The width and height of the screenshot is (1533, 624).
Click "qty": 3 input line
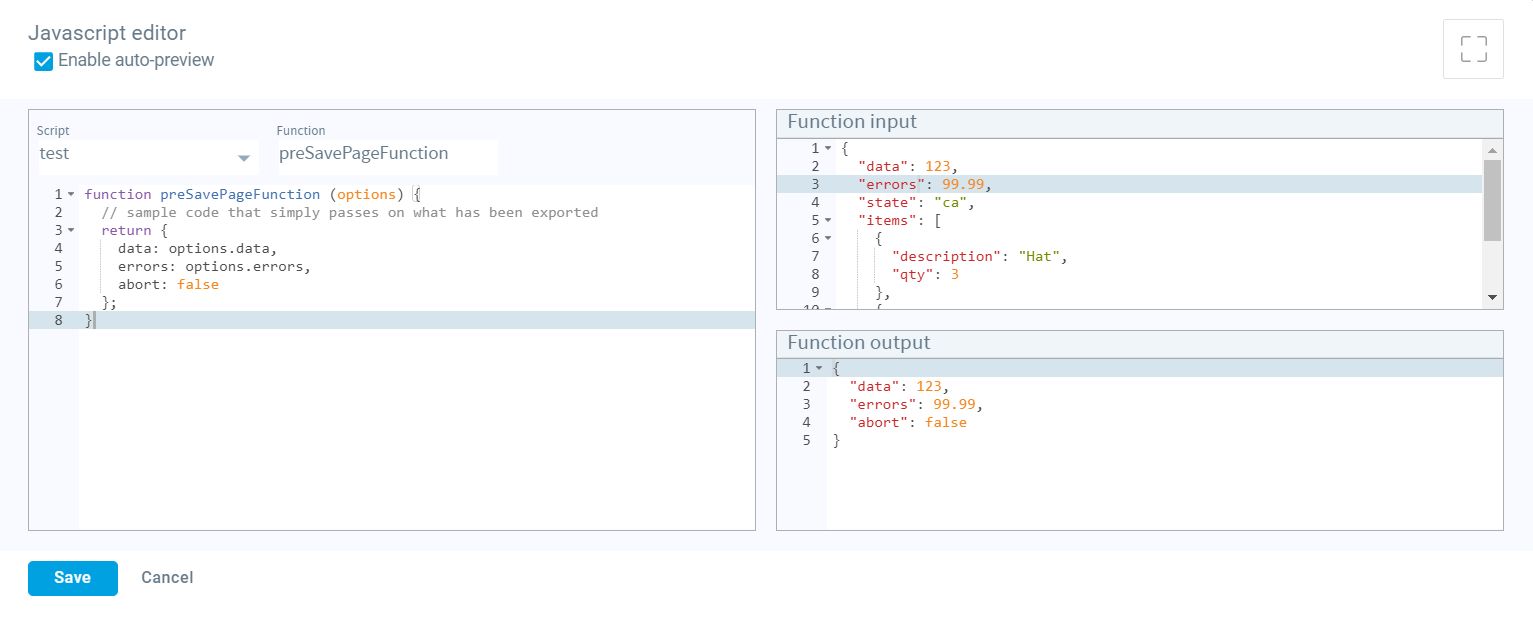pos(925,274)
